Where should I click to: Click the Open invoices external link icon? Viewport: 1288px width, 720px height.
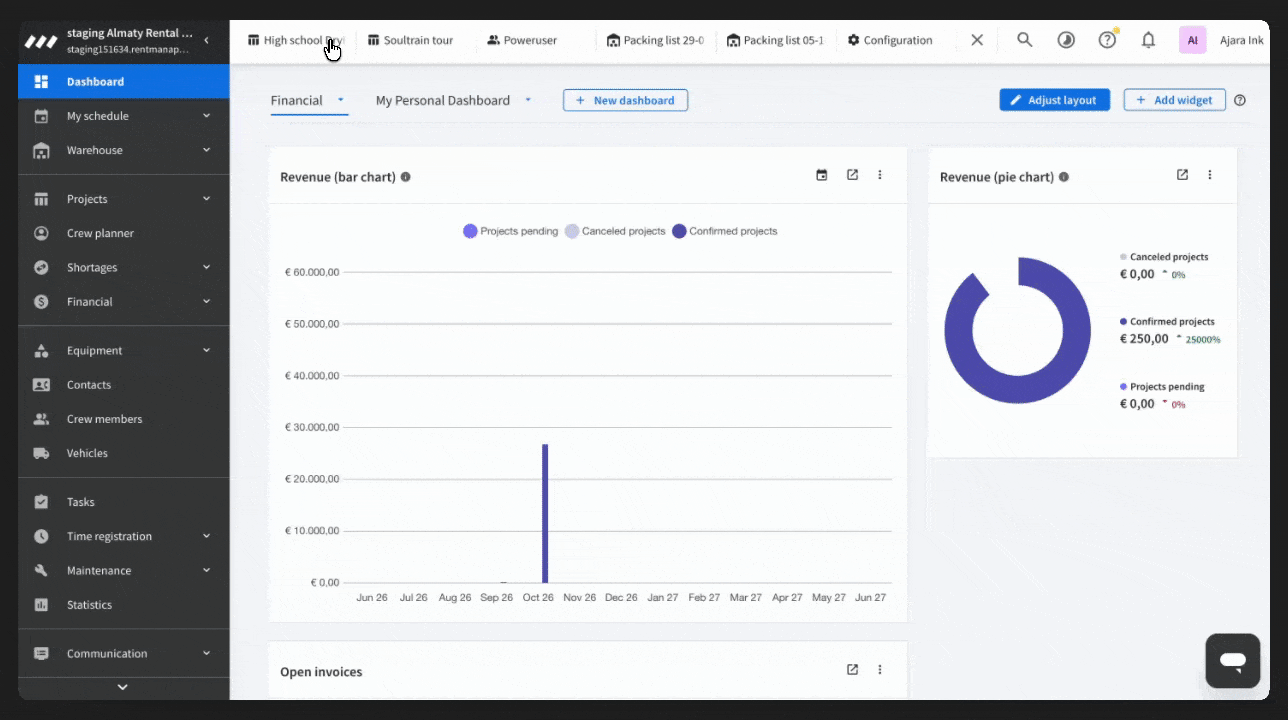tap(852, 670)
